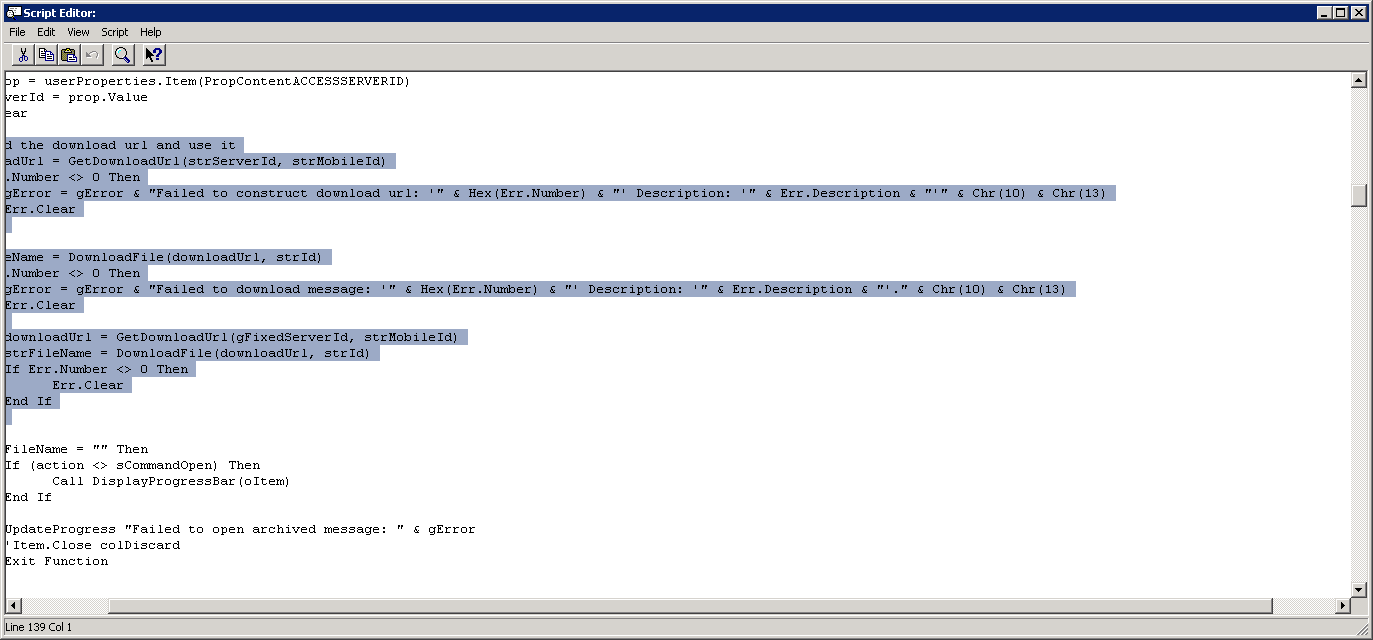Minimize the Script Editor window
This screenshot has height=640, width=1373.
click(1325, 13)
